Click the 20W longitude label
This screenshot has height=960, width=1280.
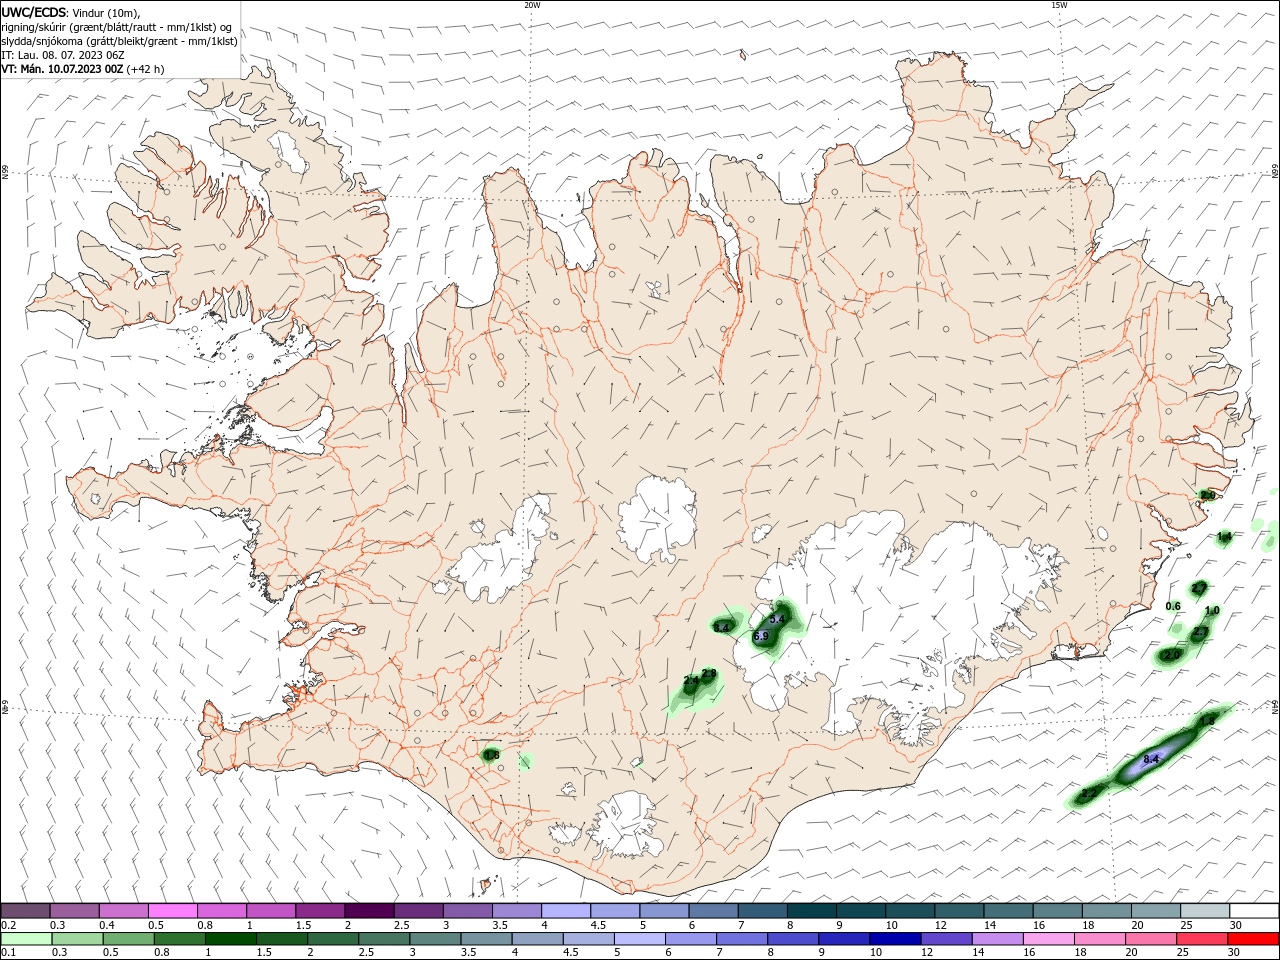point(532,5)
